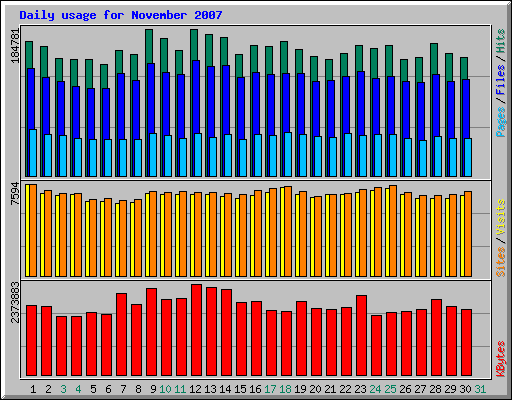
Task: Click the title 'Daily usage for November 2007'
Action: click(121, 15)
